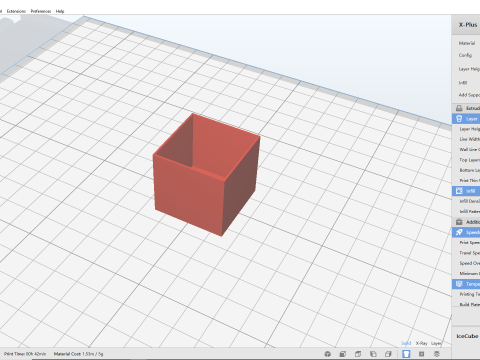
Task: Click the Print Time status text
Action: (x=25, y=354)
